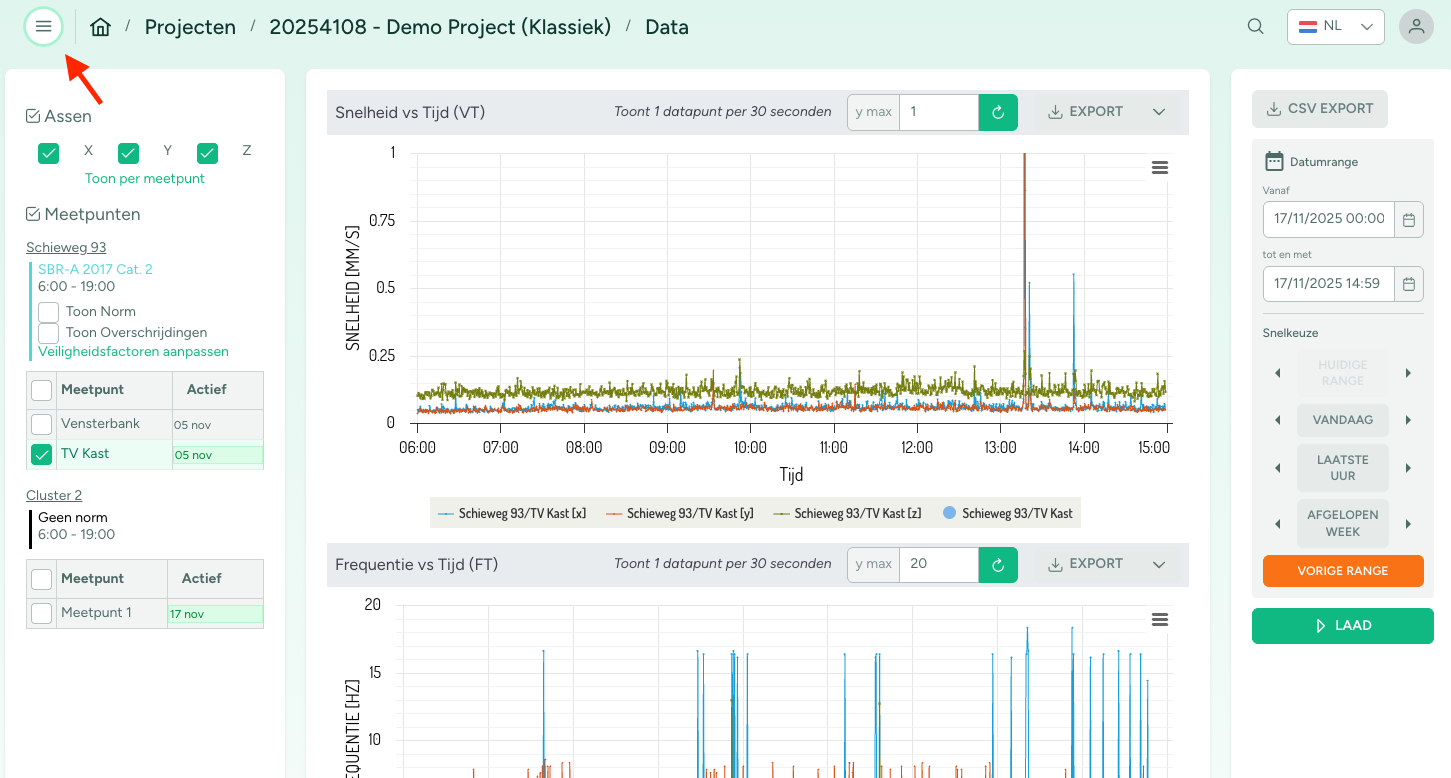Open Demo Project (Klassiek) breadcrumb
This screenshot has width=1451, height=778.
click(x=440, y=27)
